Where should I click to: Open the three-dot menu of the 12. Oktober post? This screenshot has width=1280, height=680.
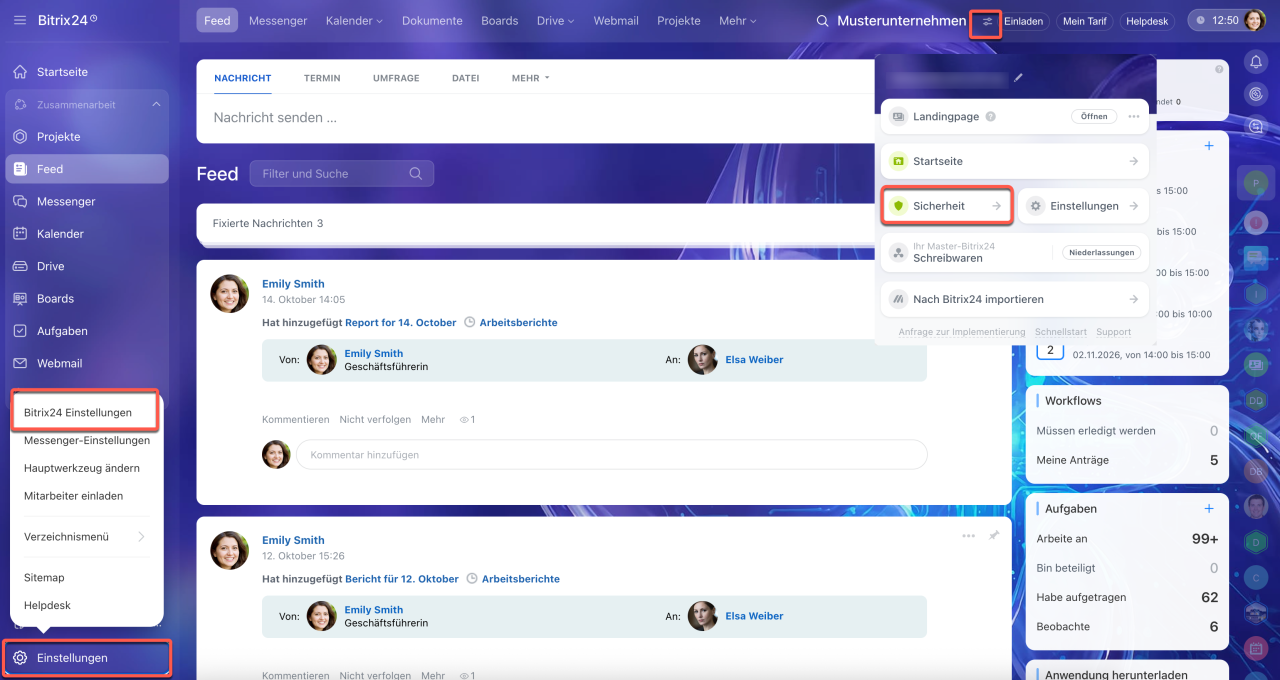click(968, 536)
